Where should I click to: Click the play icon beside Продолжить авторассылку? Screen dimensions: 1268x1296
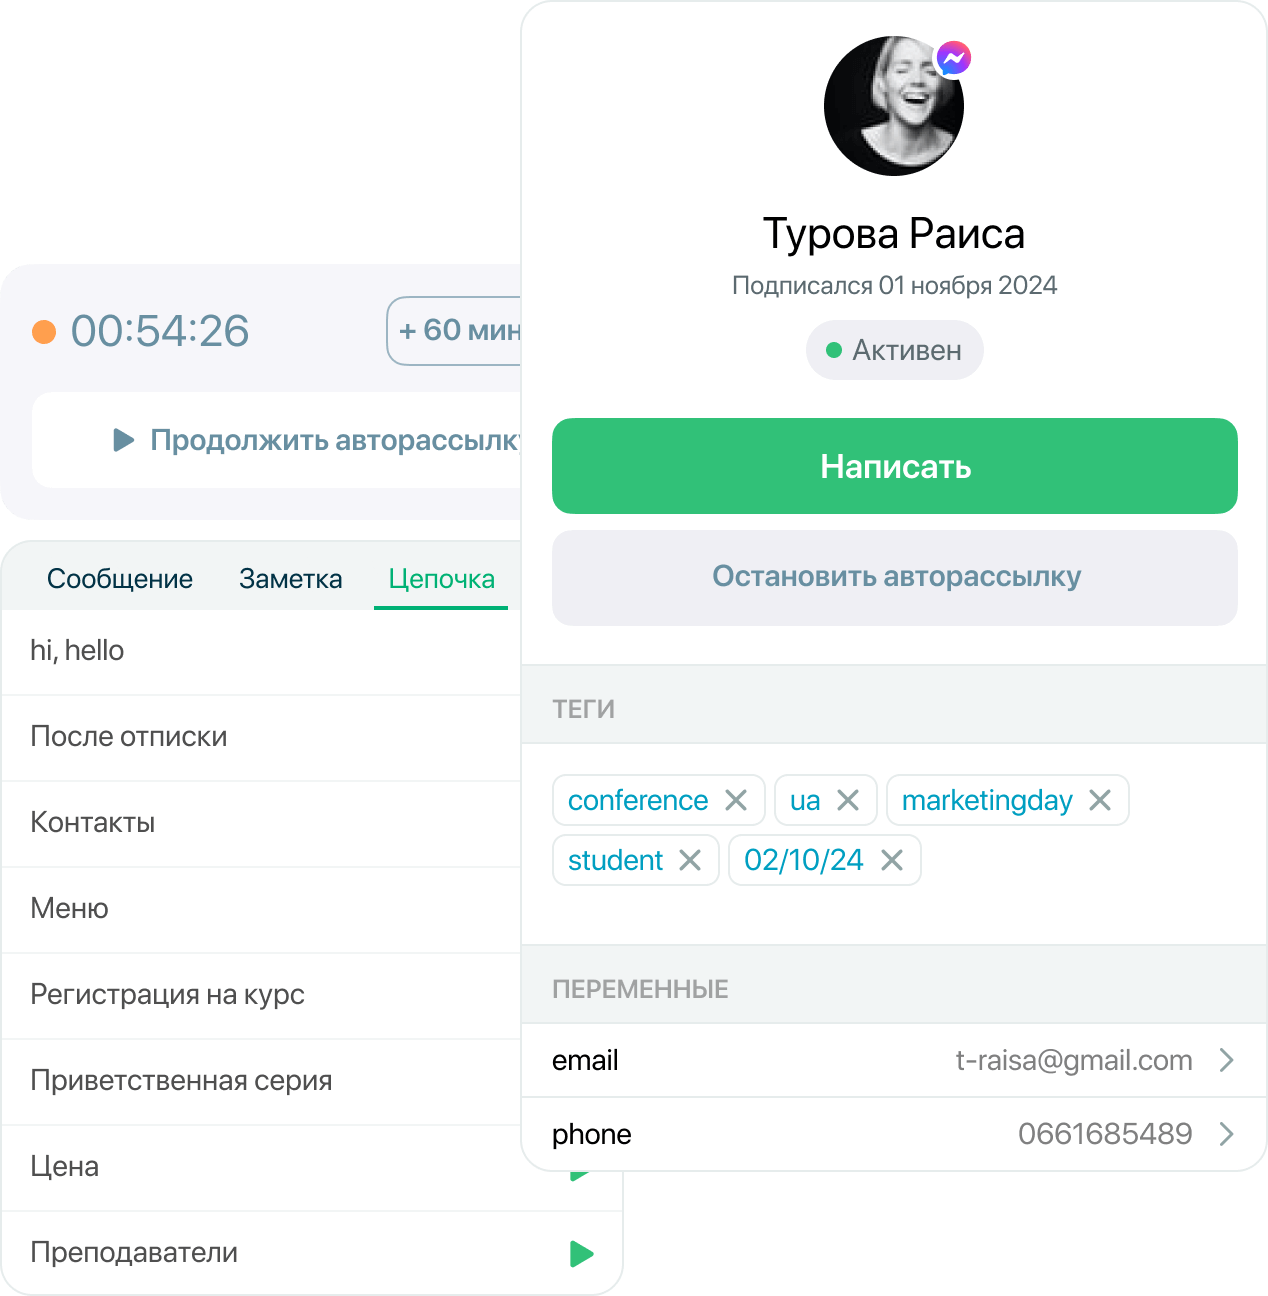pyautogui.click(x=122, y=440)
